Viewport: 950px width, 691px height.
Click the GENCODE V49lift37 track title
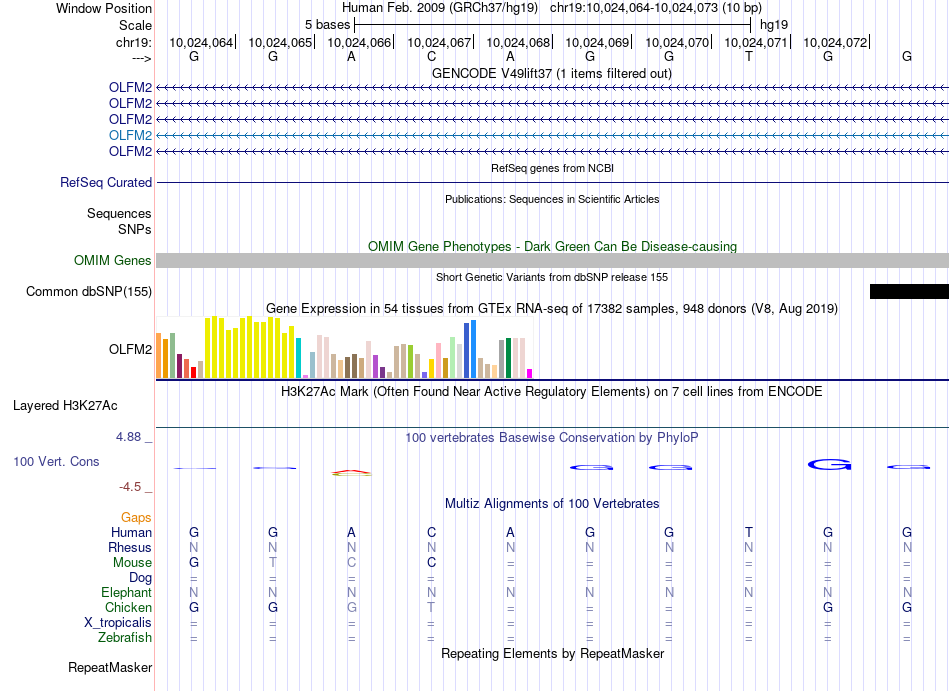551,73
